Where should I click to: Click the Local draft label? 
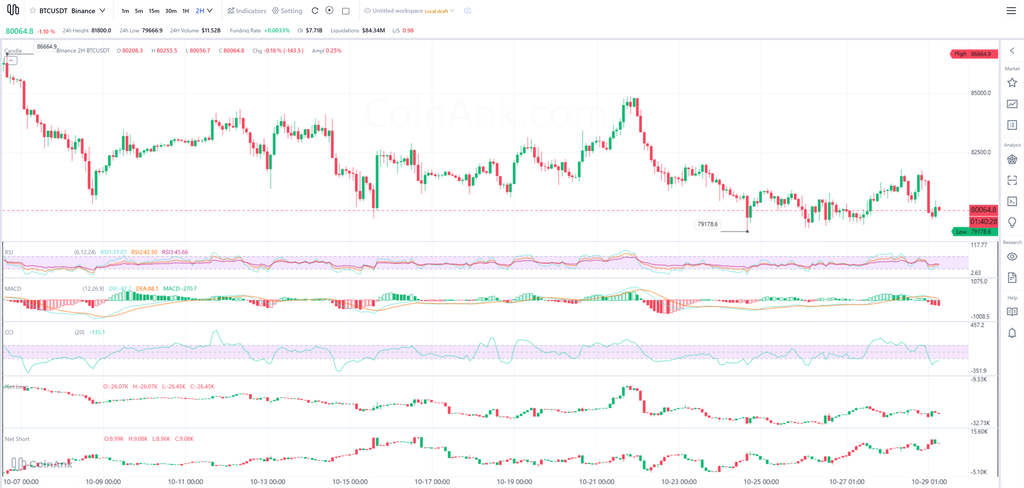click(x=437, y=11)
